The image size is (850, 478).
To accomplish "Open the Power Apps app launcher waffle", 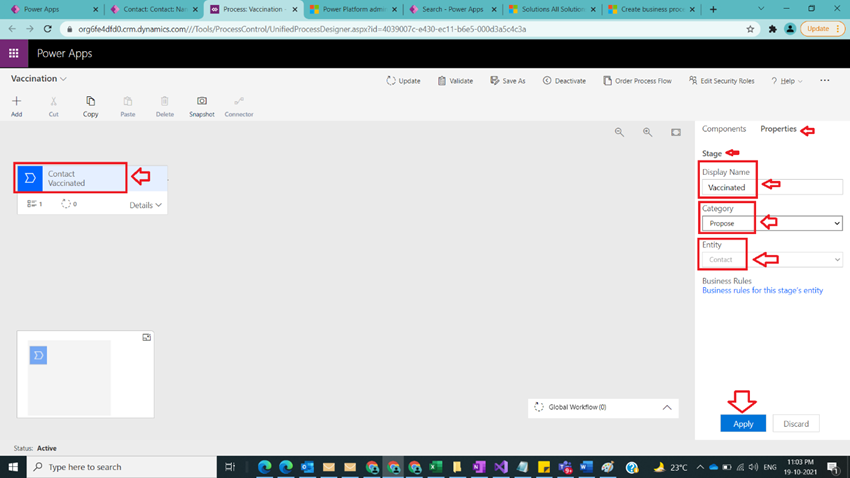I will click(x=14, y=53).
